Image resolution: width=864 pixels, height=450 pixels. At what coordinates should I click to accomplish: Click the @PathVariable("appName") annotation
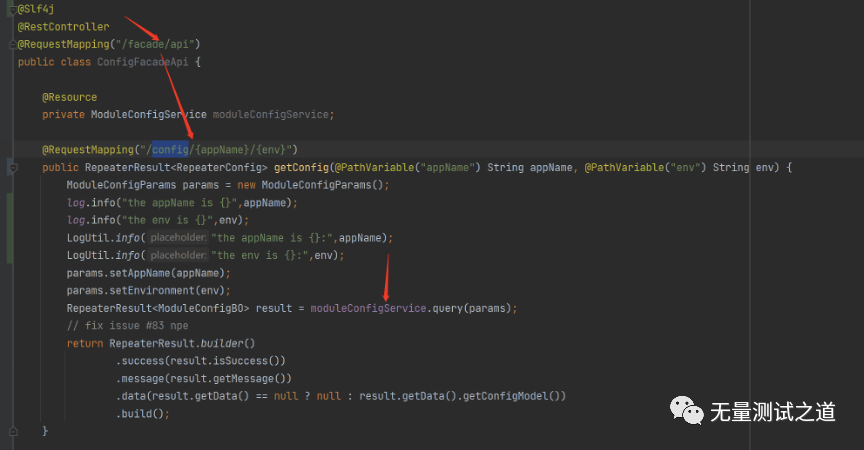(408, 167)
